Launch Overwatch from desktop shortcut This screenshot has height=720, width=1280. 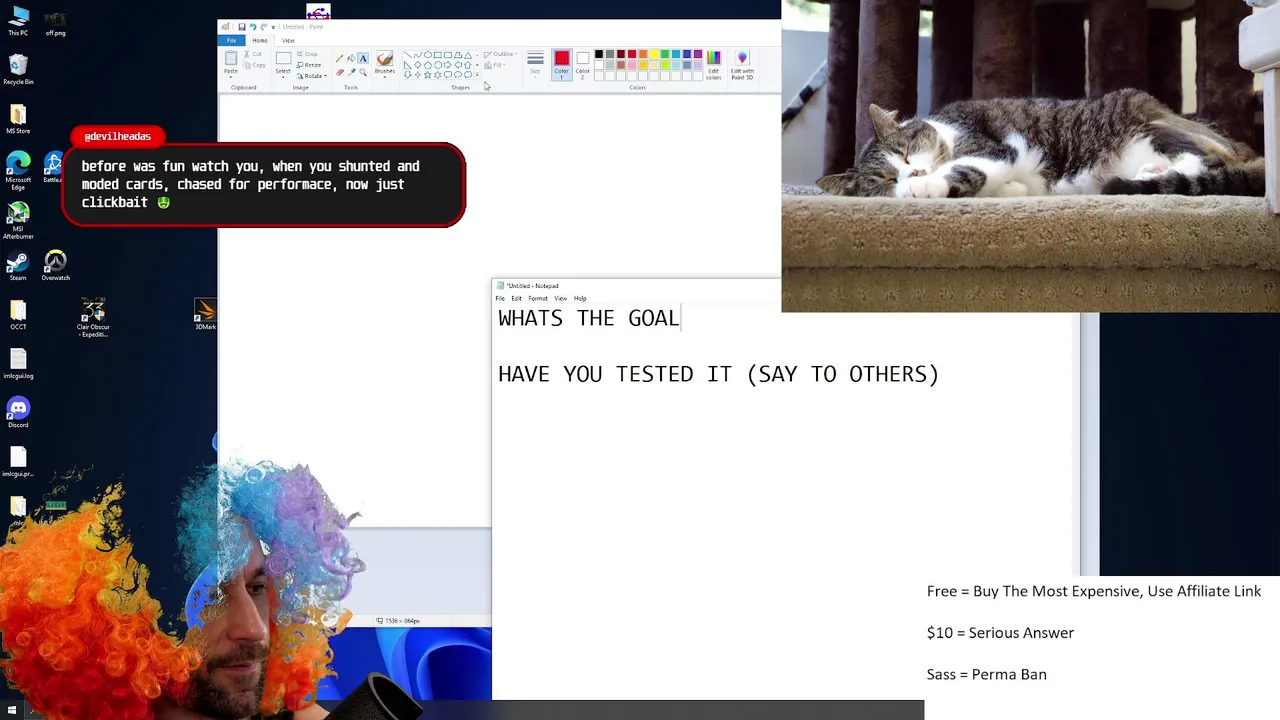pos(55,267)
